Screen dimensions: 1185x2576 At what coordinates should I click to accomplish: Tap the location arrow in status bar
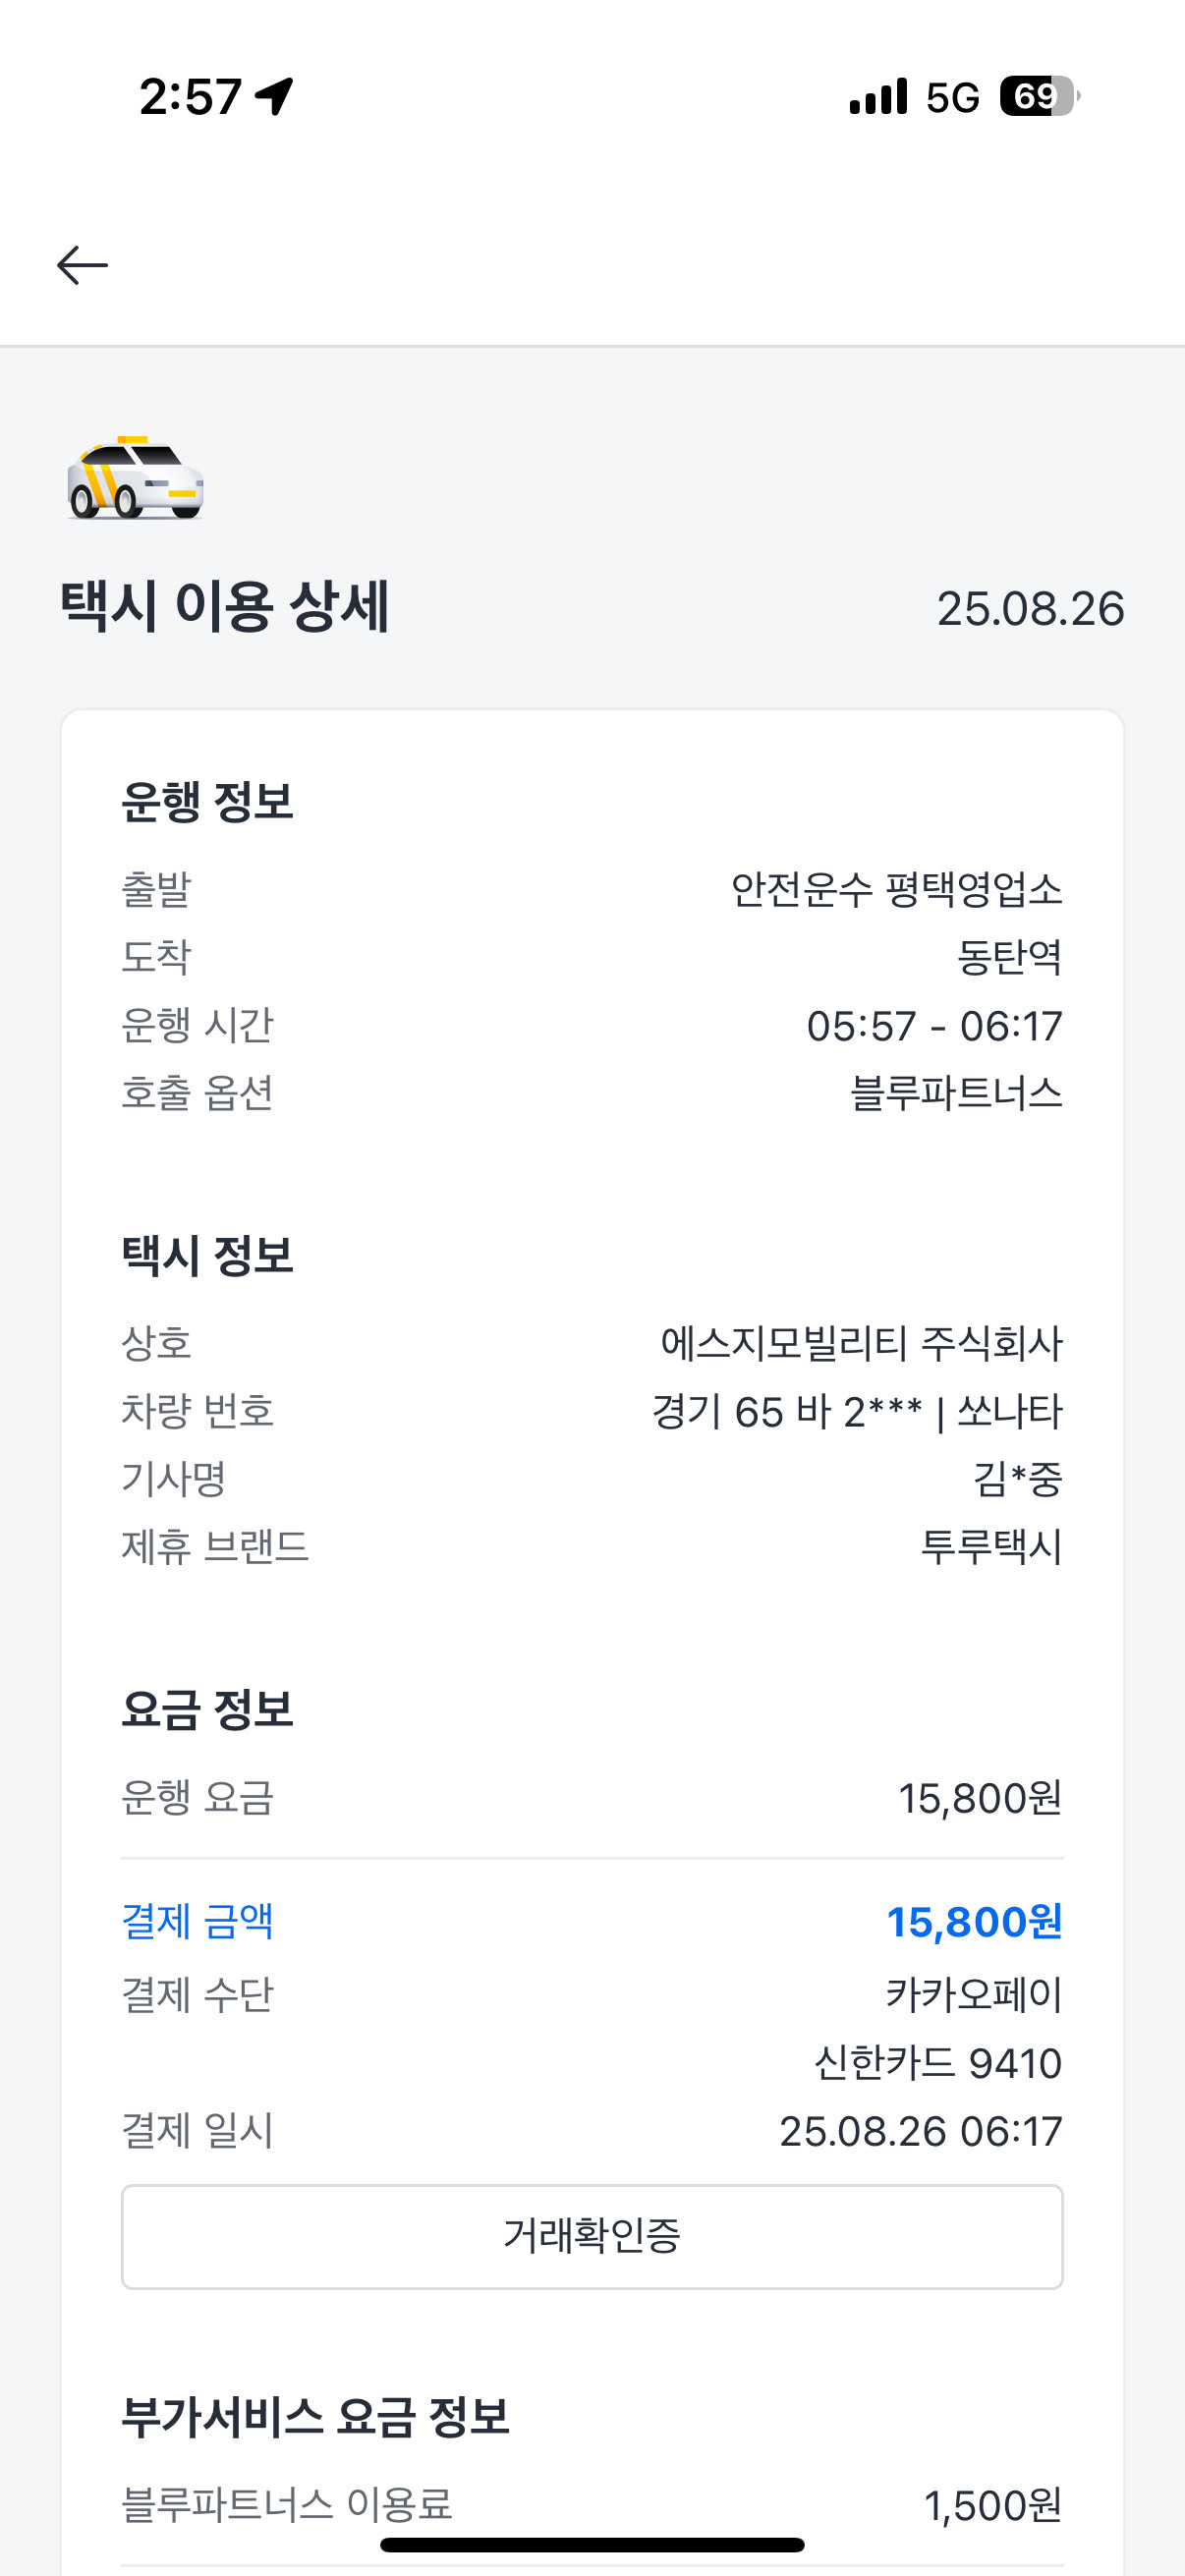click(x=274, y=97)
